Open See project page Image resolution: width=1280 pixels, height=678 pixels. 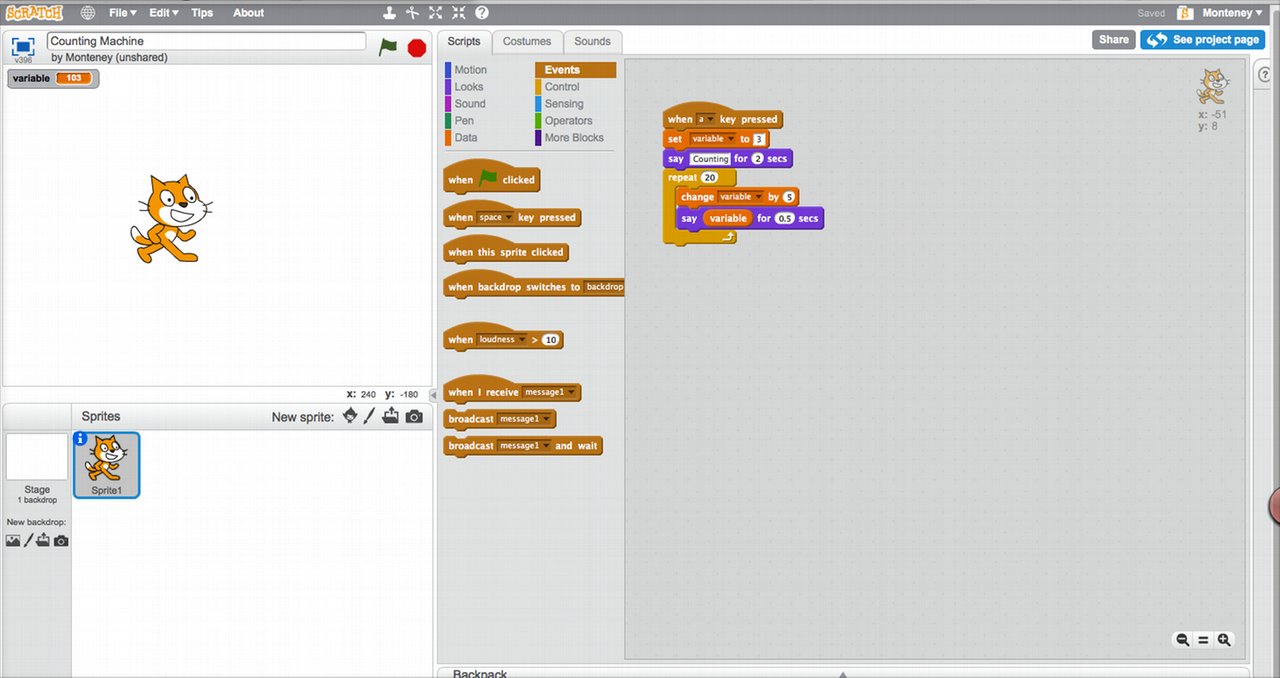pos(1202,39)
